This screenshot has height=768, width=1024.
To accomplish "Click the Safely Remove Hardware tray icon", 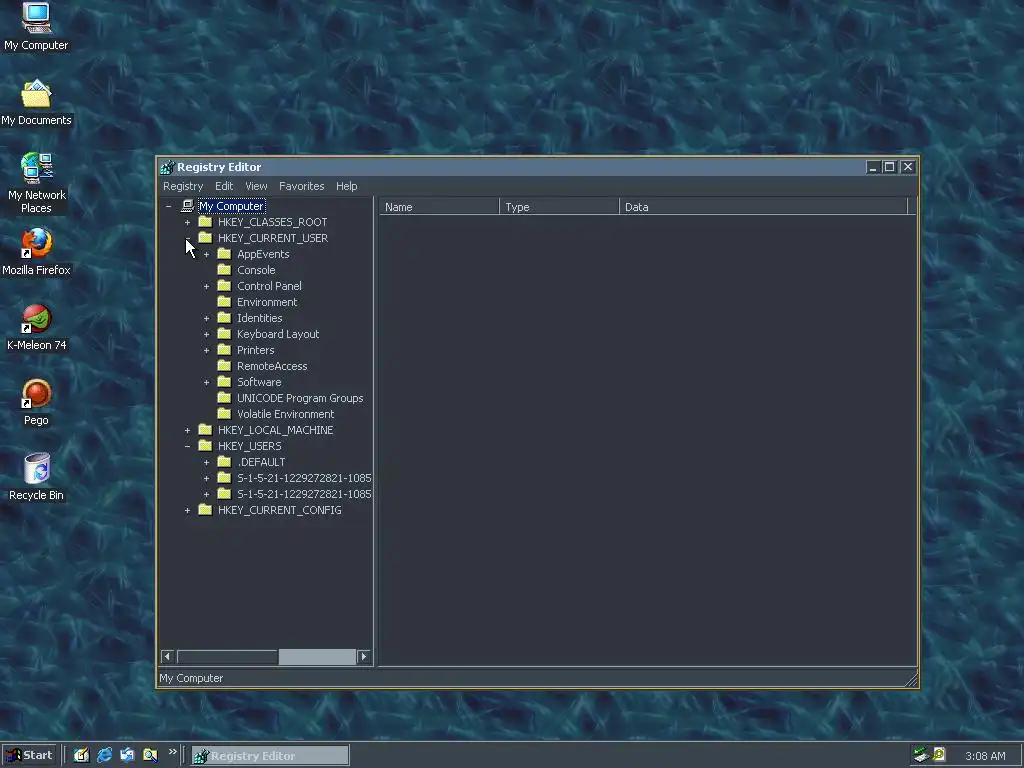I will (921, 755).
